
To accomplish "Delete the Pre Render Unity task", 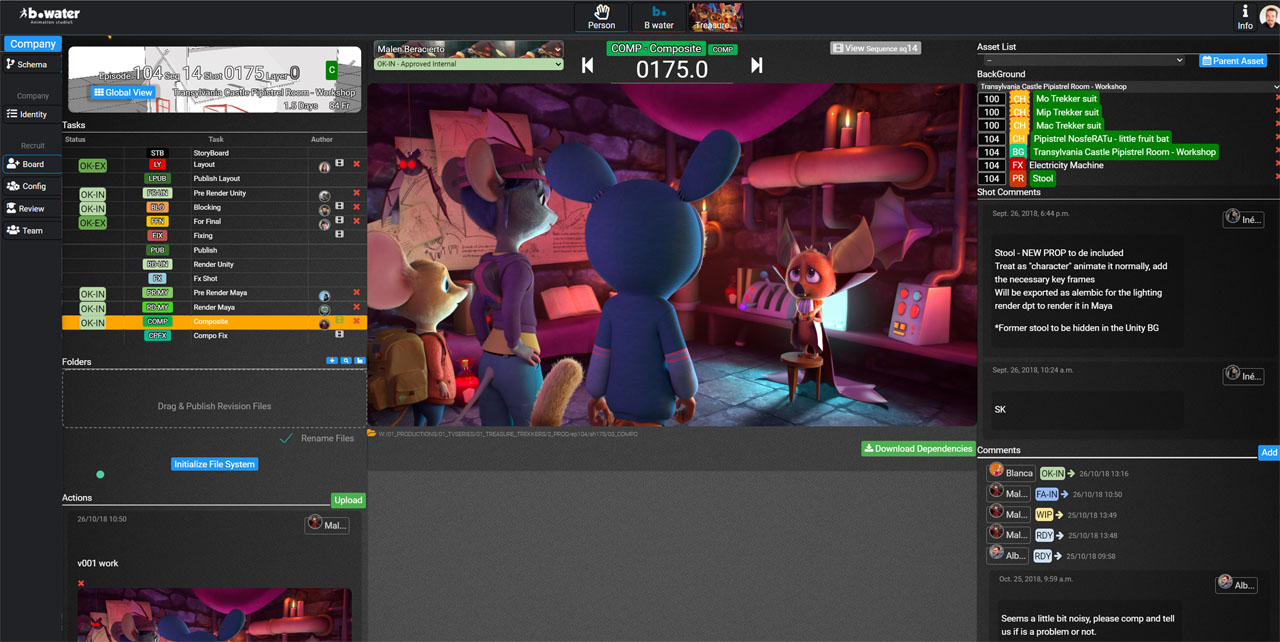I will click(356, 193).
